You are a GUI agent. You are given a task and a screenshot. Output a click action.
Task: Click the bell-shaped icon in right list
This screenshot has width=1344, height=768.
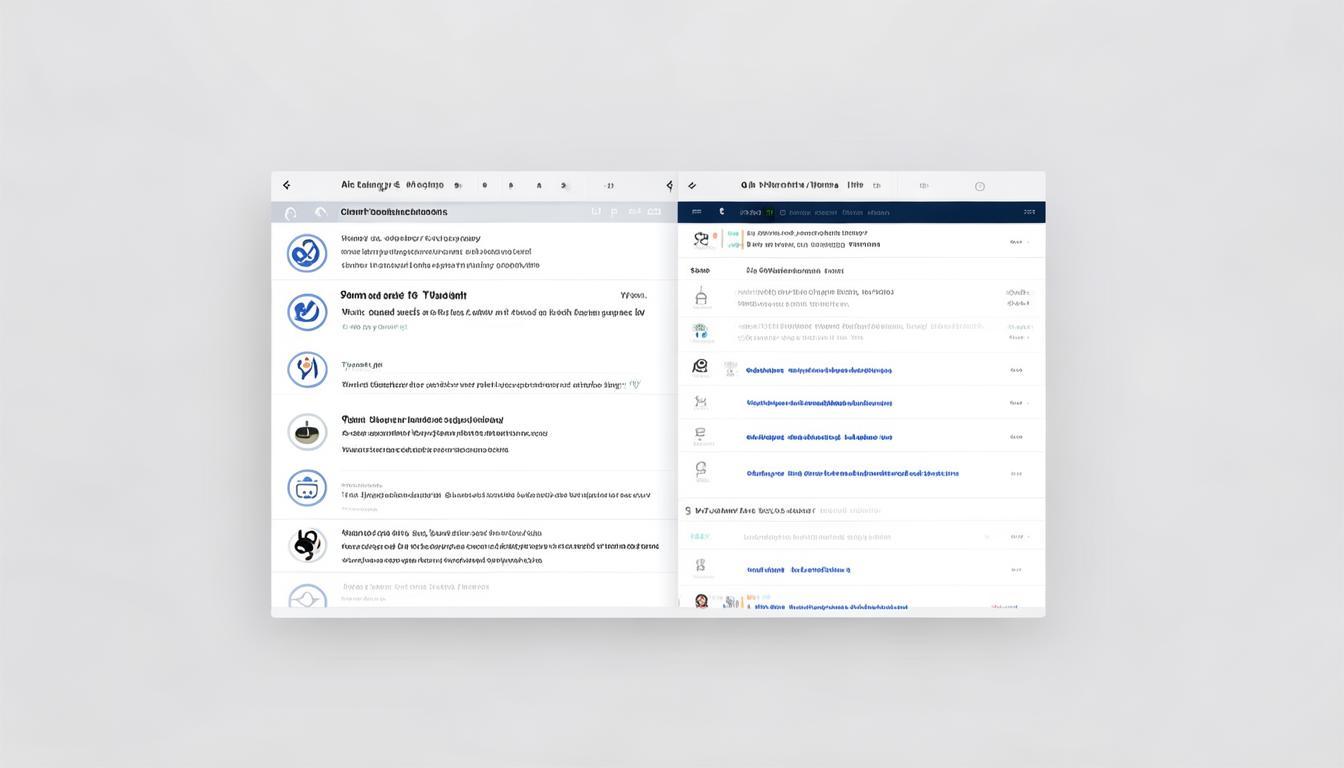coord(701,296)
